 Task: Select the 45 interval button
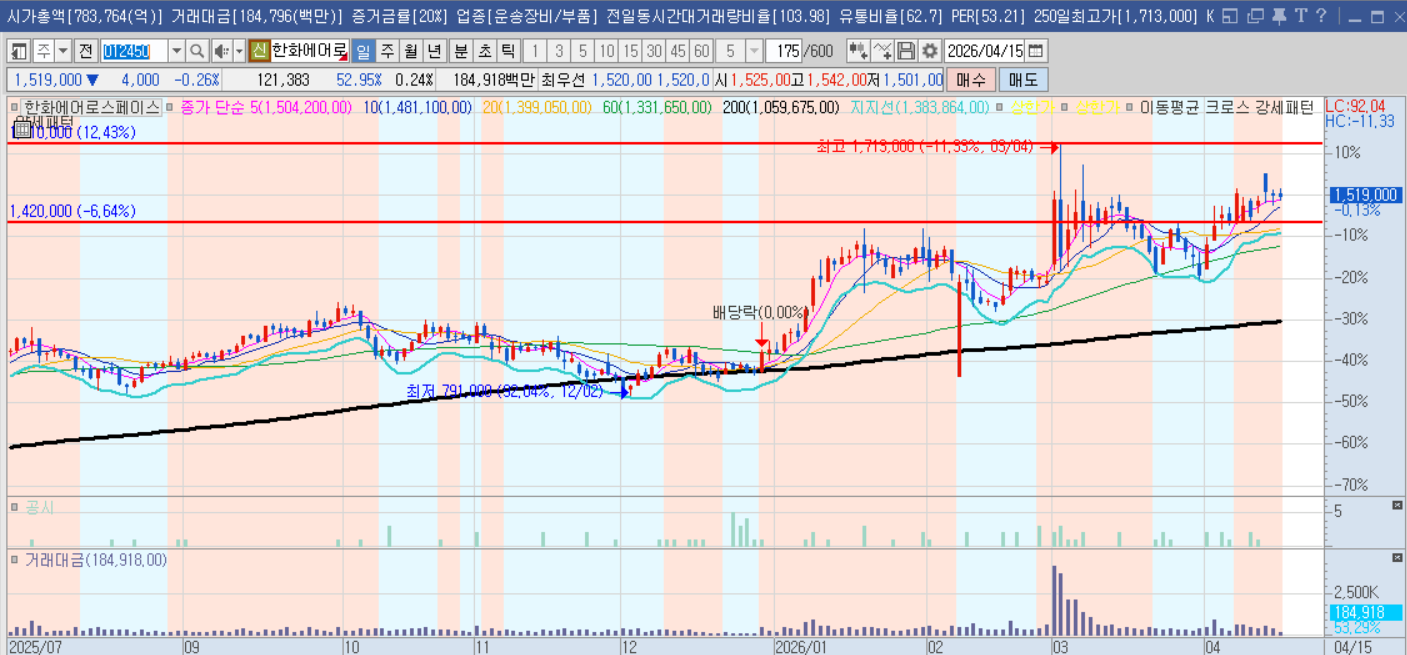coord(678,51)
